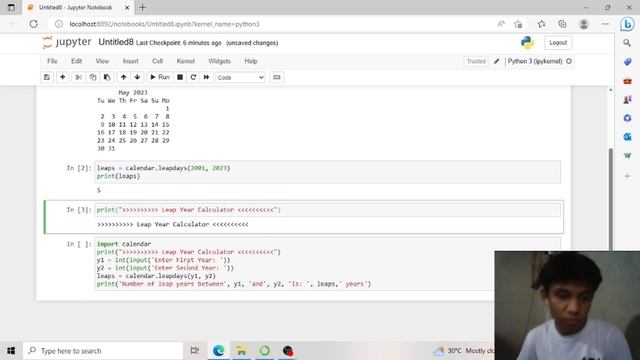Save notebook with the floppy disk icon

pos(47,77)
